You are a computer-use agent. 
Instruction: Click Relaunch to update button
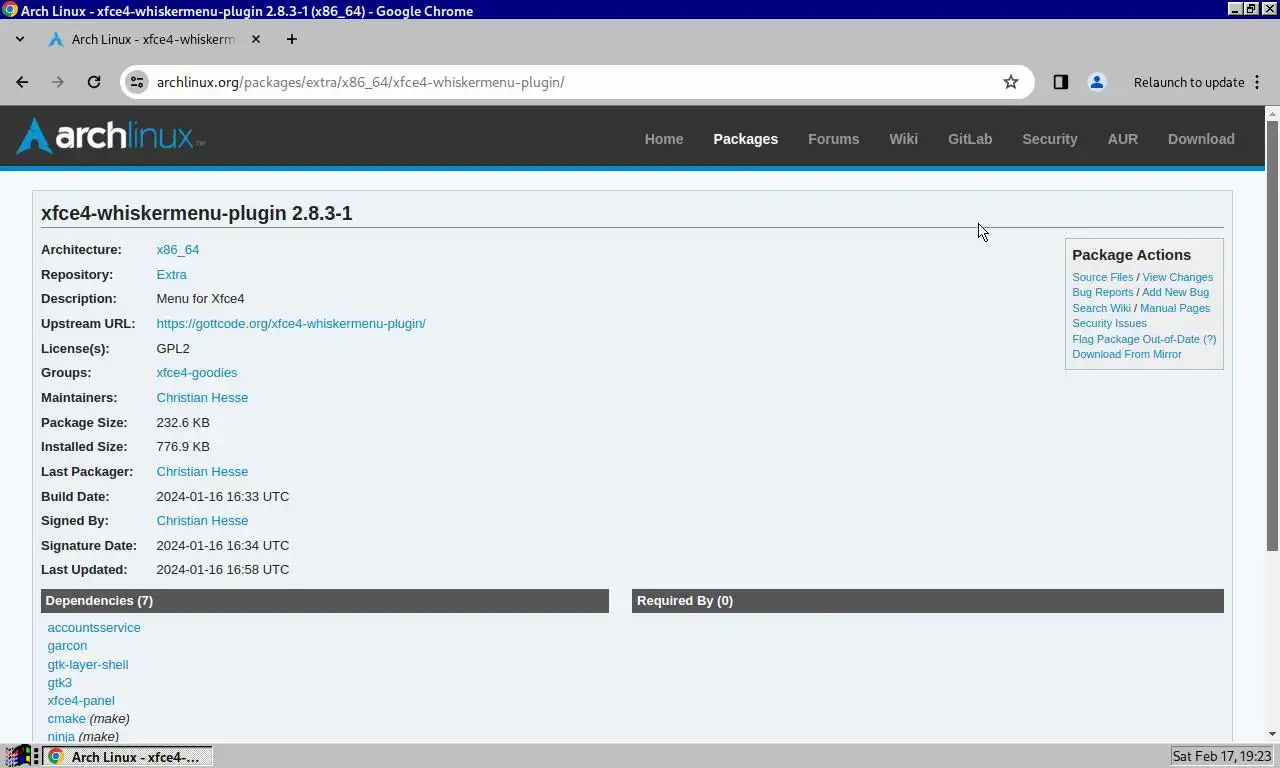(1189, 82)
